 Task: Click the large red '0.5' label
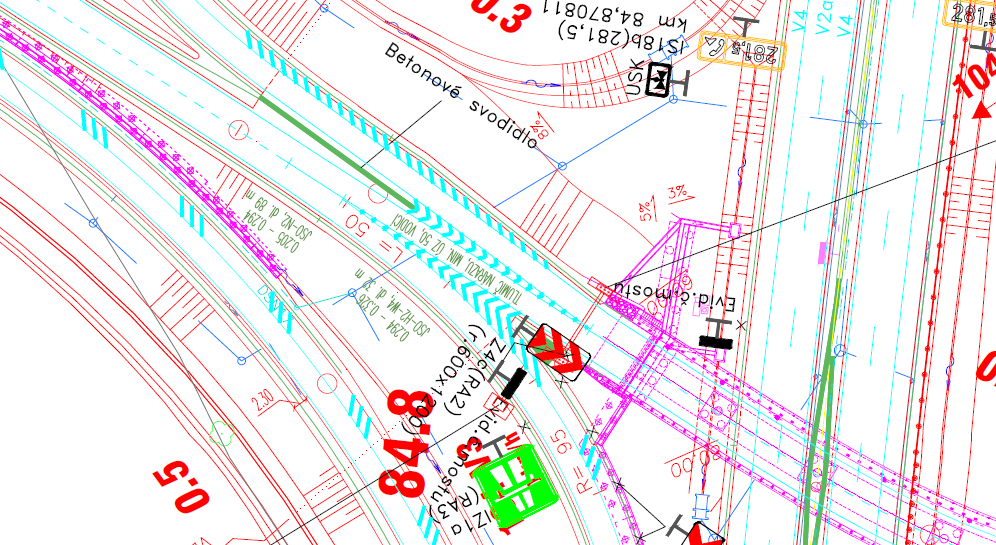(184, 486)
